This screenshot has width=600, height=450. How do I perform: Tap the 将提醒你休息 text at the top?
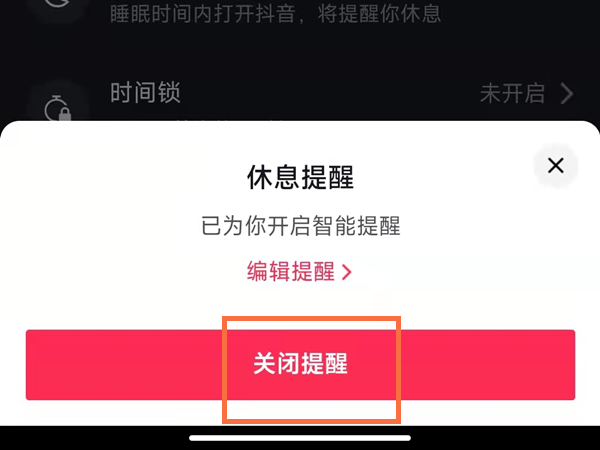point(379,13)
